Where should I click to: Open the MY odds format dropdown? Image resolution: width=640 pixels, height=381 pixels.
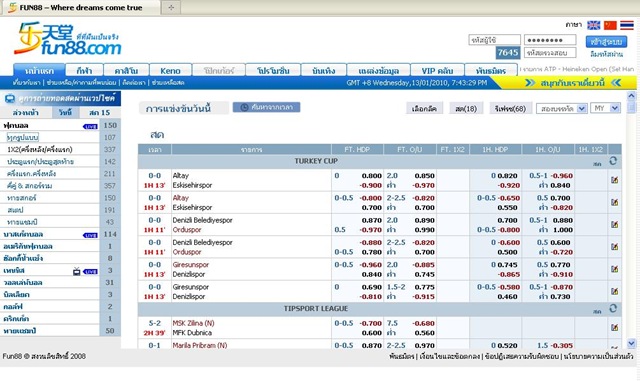[605, 108]
